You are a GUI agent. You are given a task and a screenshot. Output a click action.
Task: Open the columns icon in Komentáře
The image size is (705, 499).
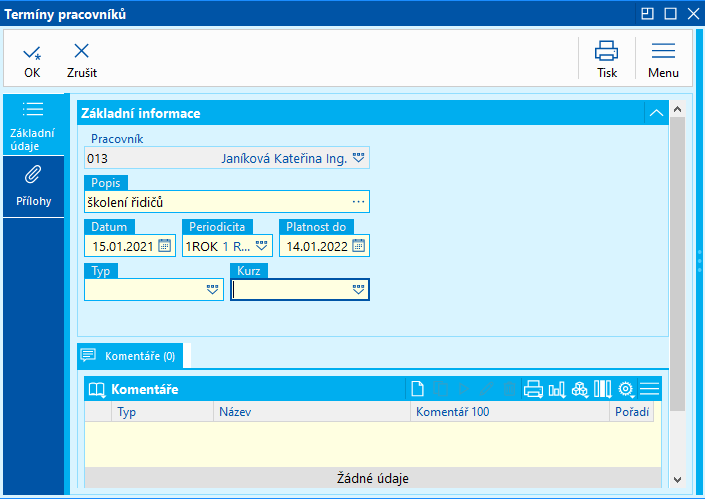tap(602, 389)
